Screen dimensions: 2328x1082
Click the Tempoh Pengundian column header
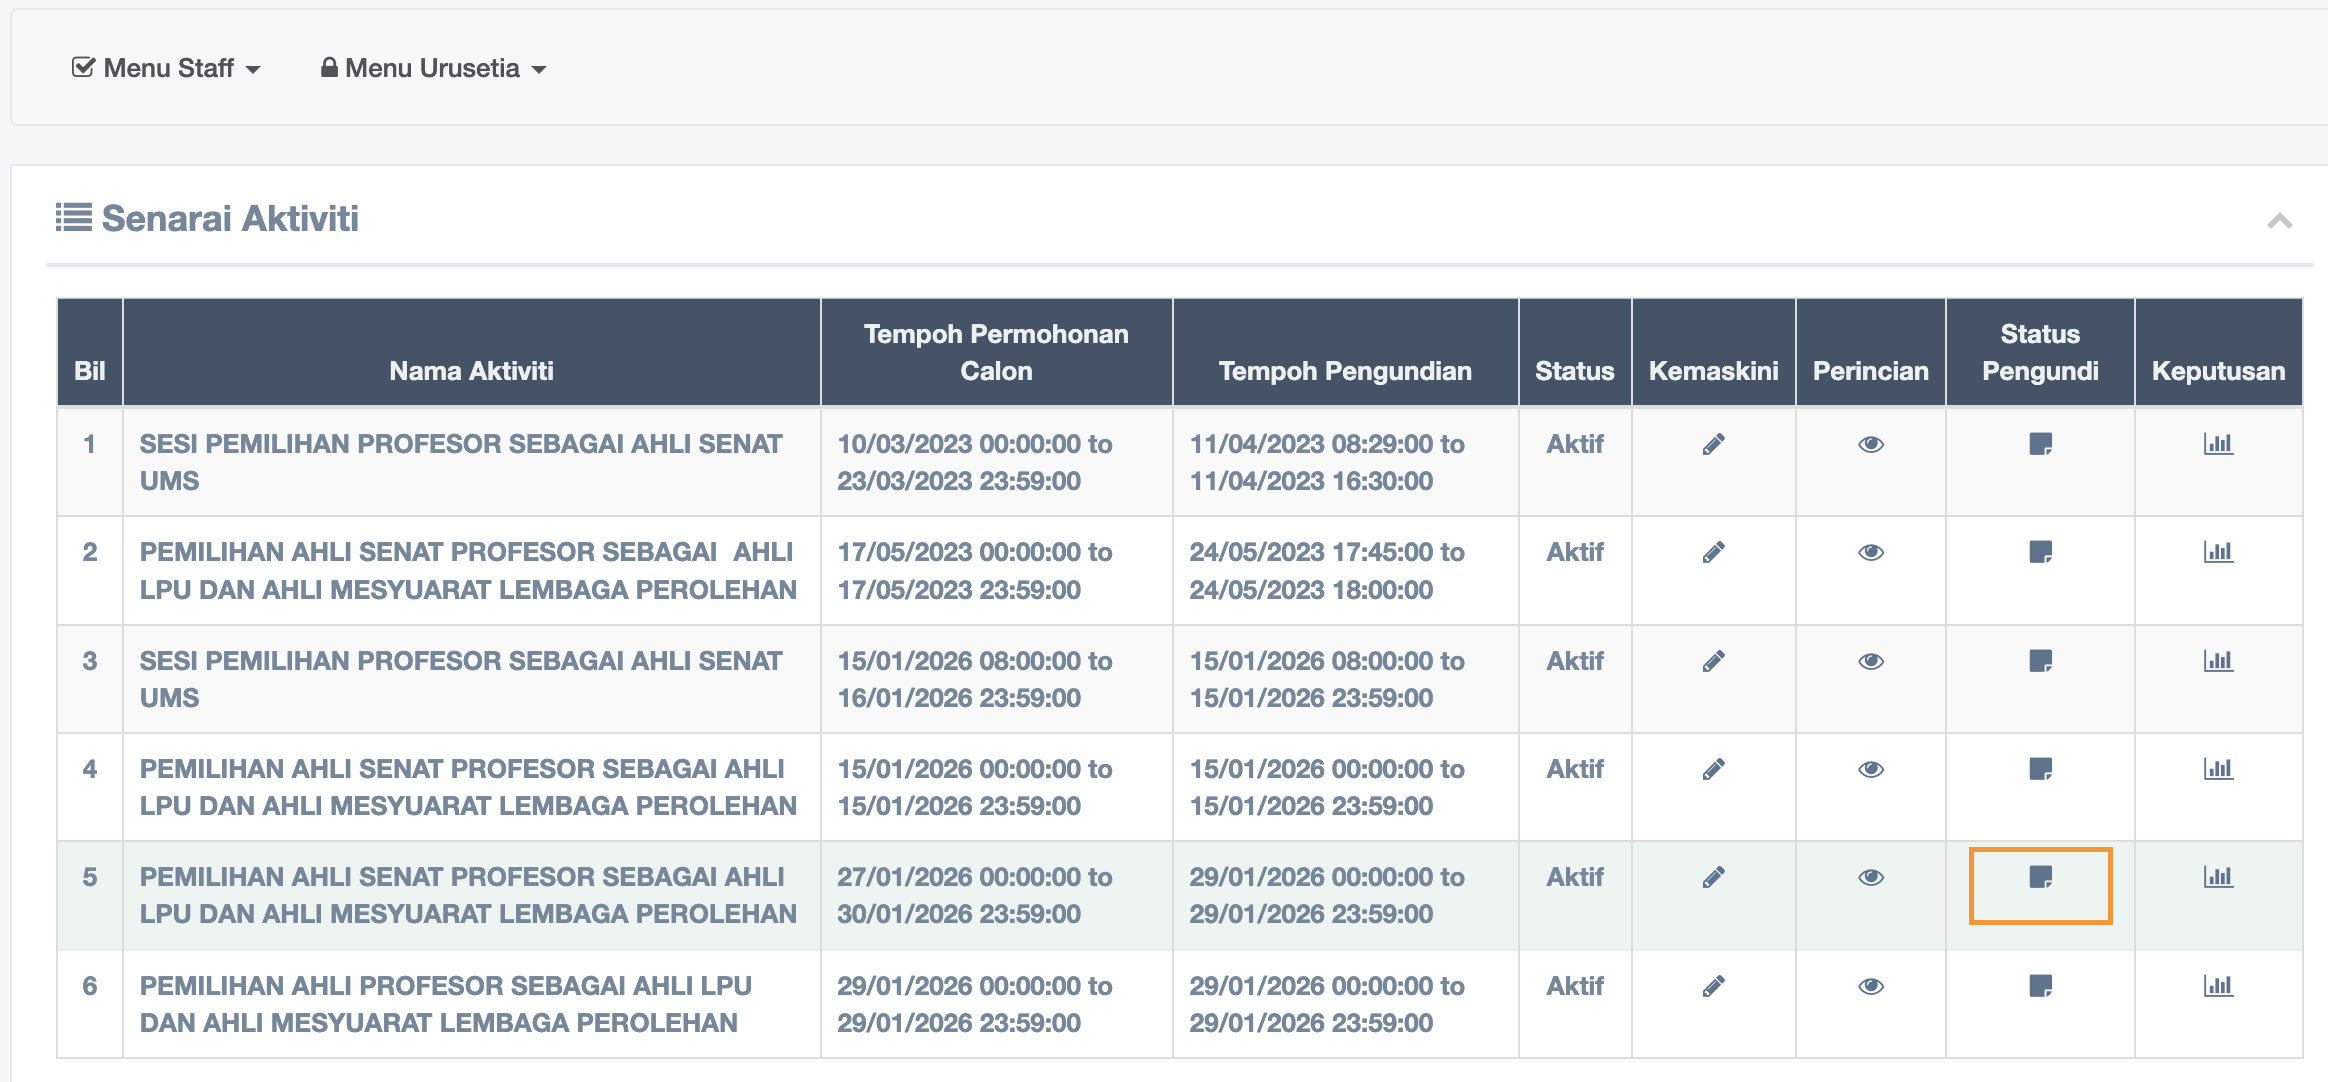(1345, 371)
